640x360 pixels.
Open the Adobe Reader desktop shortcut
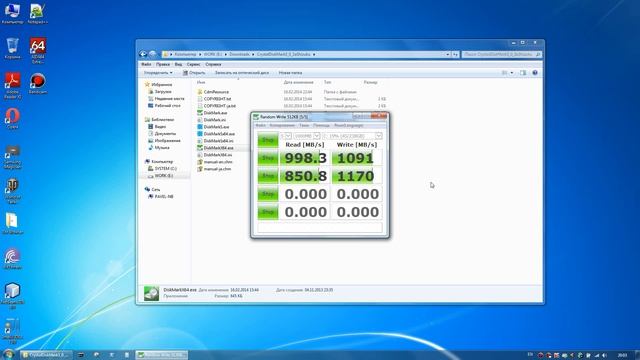12,85
